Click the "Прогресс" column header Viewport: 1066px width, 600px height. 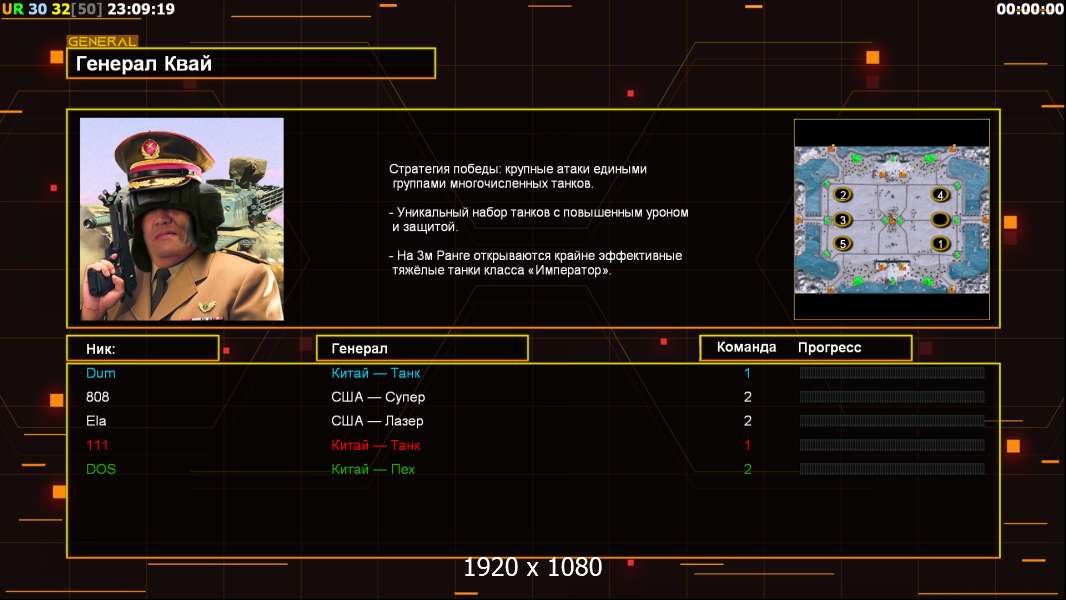tap(829, 347)
